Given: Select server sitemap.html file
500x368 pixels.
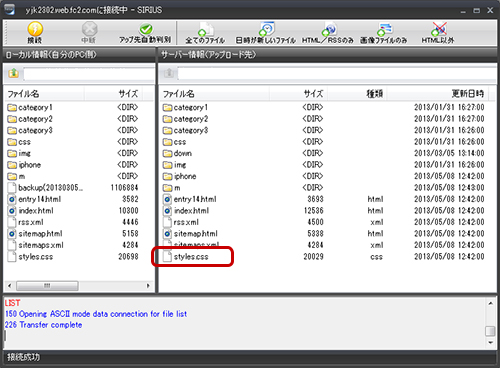Looking at the screenshot, I should [190, 234].
